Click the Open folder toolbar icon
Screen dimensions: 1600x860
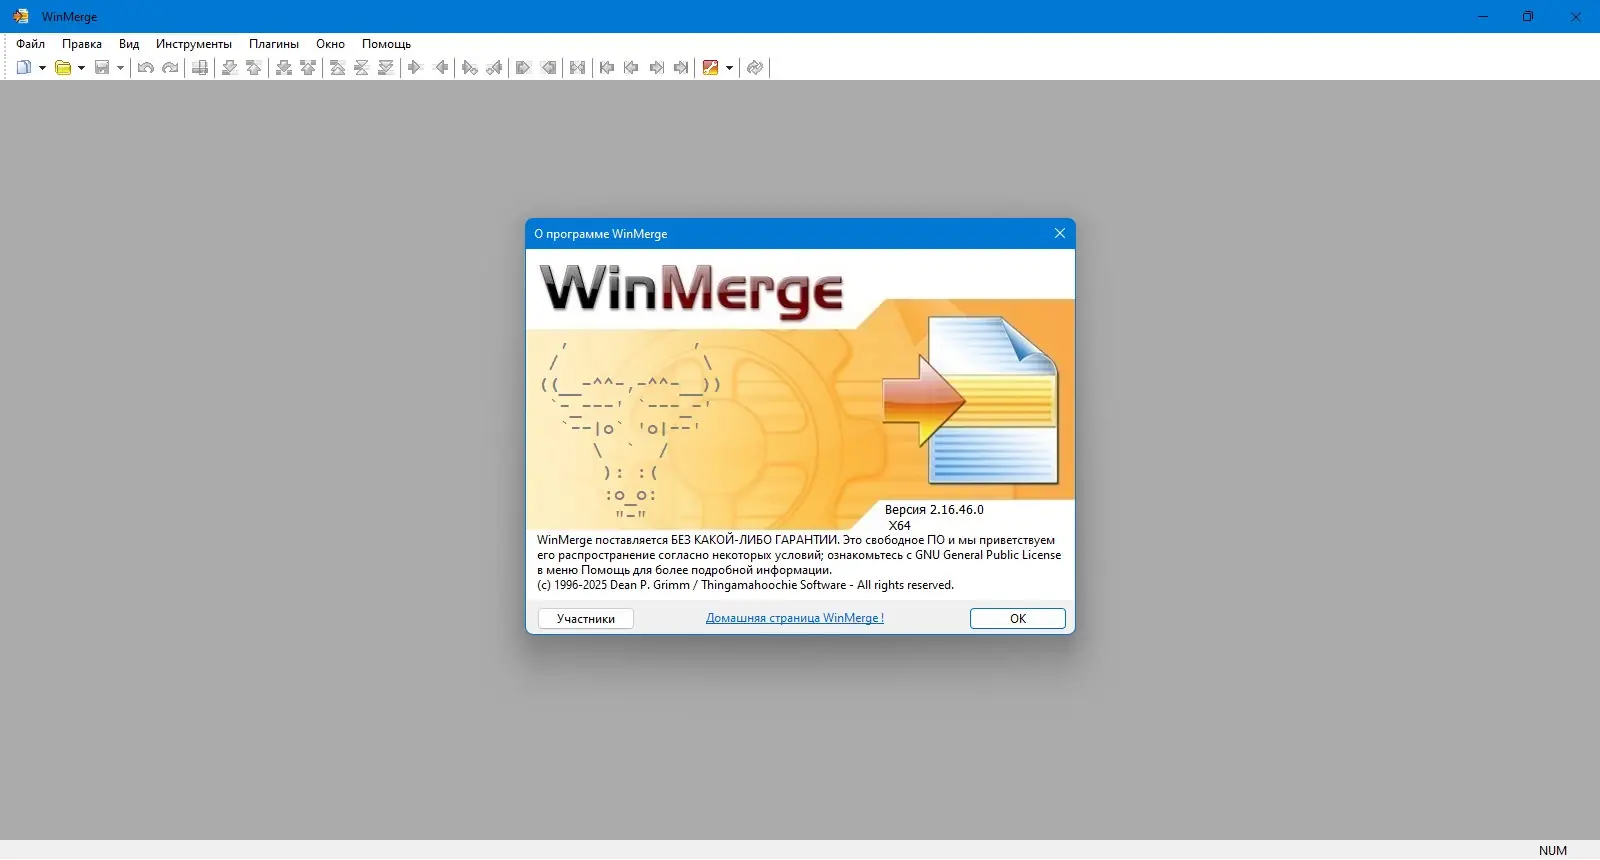(63, 68)
